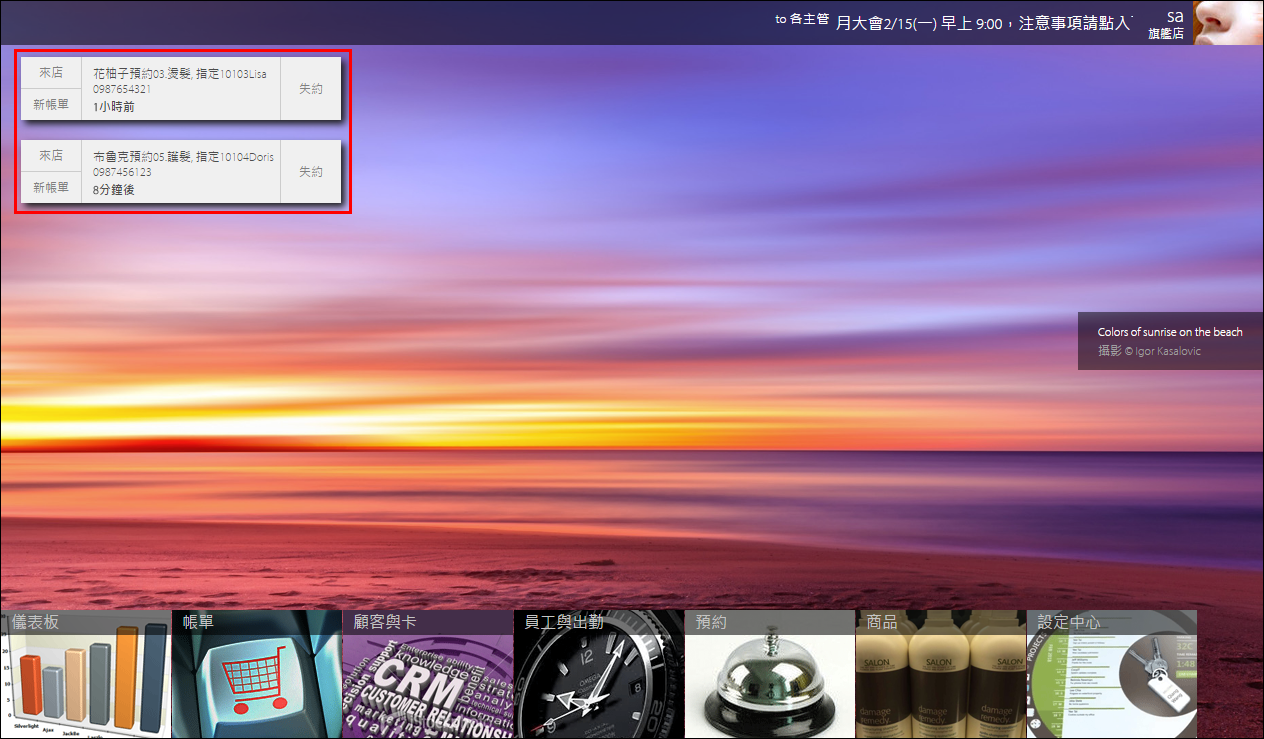Click the 'to 各主管' recipient label
The width and height of the screenshot is (1264, 739).
click(x=802, y=19)
